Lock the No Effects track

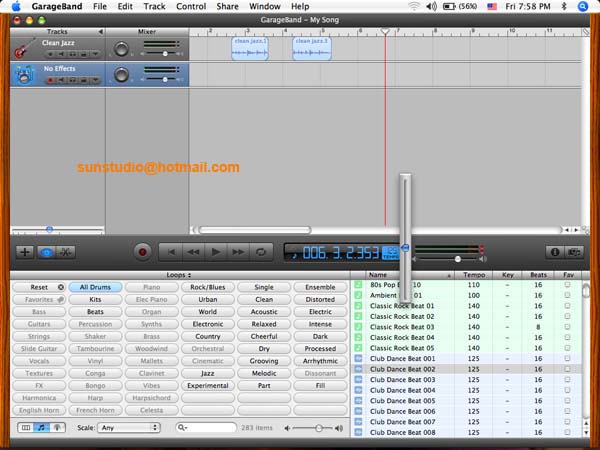coord(83,80)
